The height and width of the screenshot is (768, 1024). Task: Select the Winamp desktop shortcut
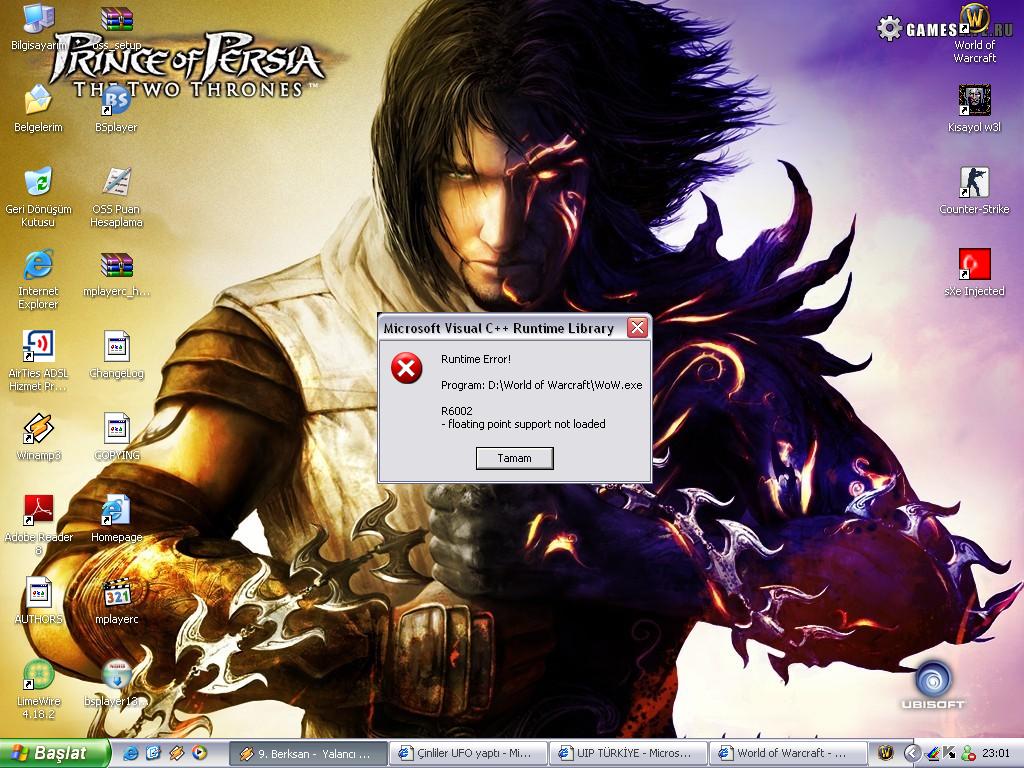point(38,430)
